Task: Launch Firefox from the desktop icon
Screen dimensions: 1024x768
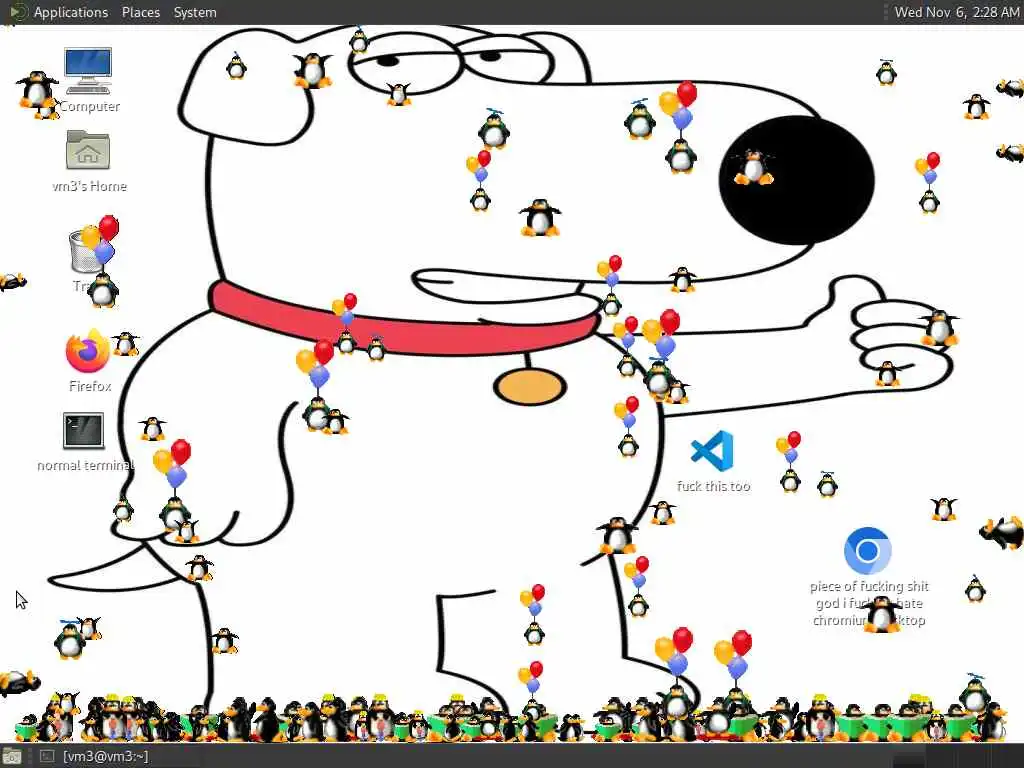Action: pos(88,351)
